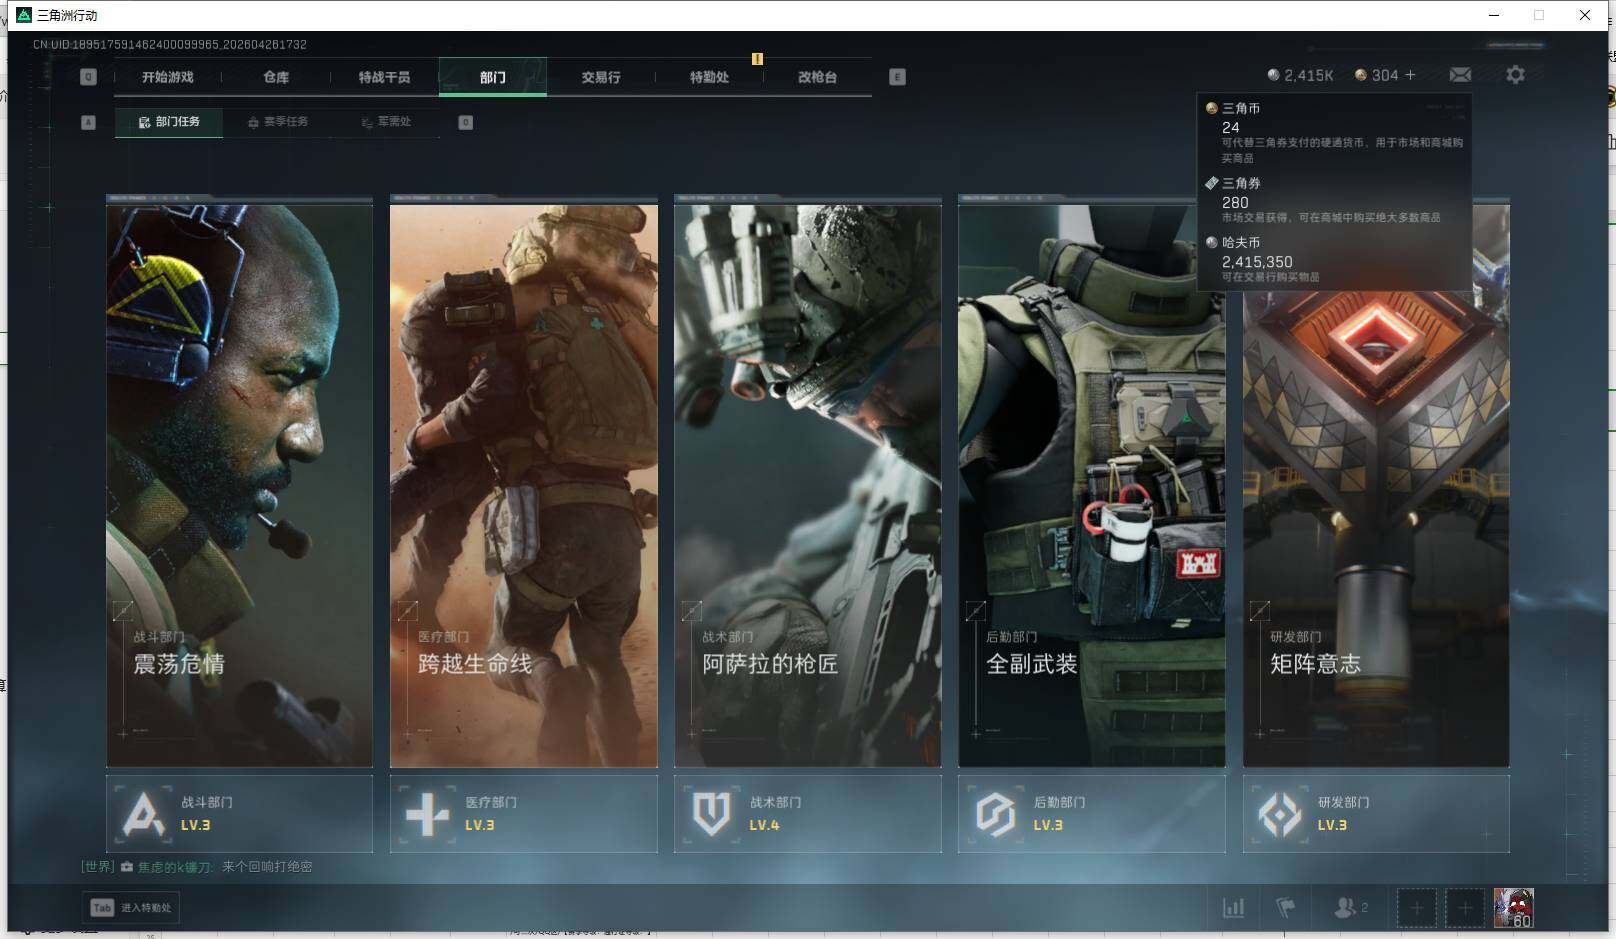1616x939 pixels.
Task: Open the [世界] chat channel label
Action: [98, 867]
